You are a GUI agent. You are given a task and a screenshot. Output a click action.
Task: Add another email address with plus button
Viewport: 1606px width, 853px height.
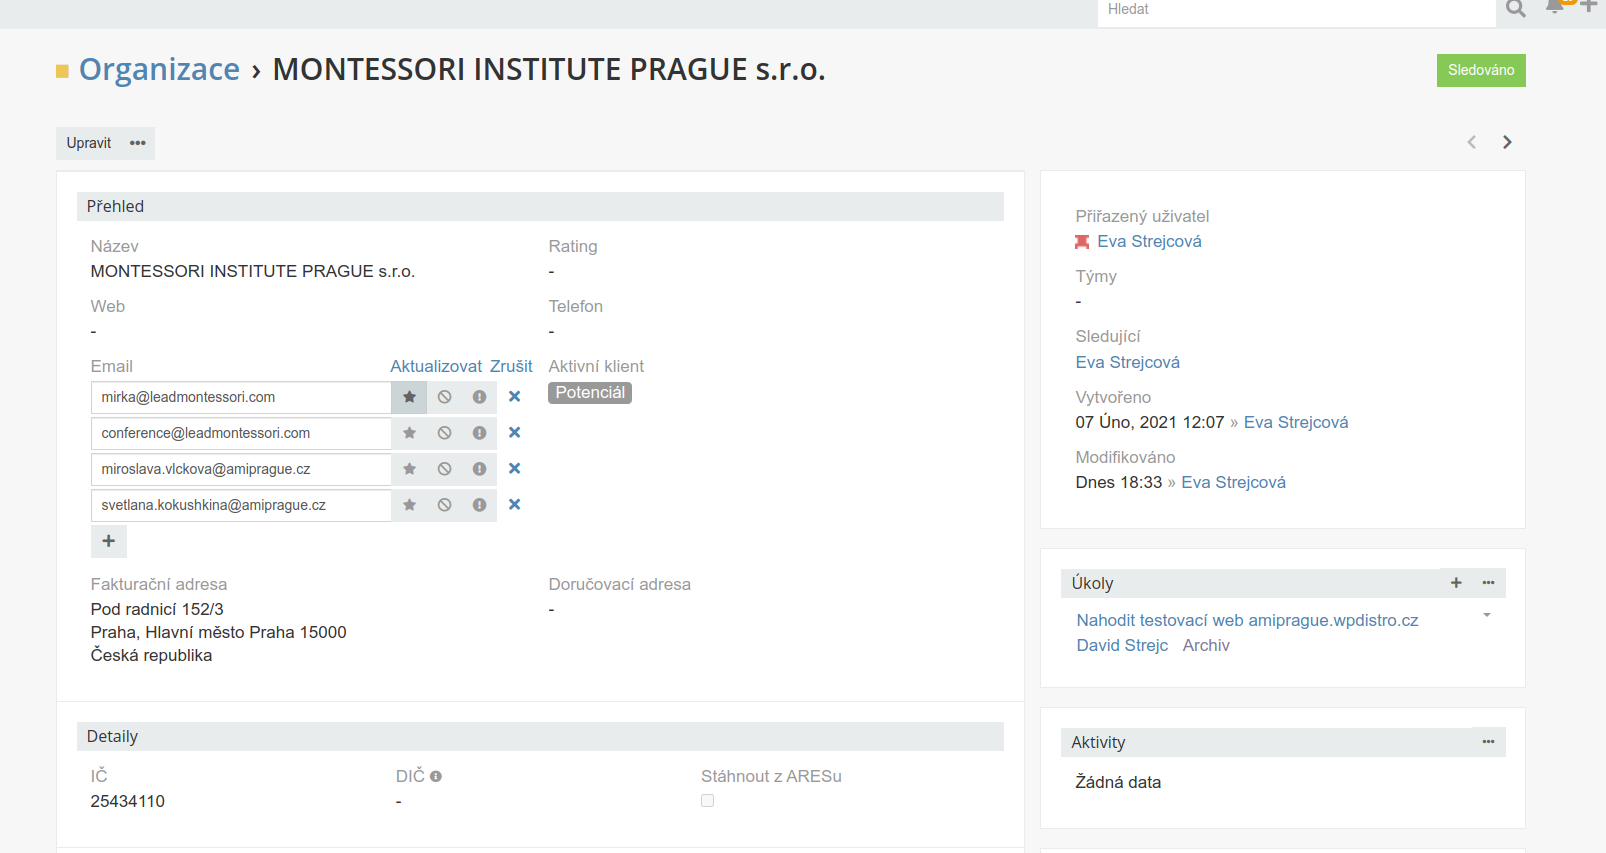(x=109, y=541)
